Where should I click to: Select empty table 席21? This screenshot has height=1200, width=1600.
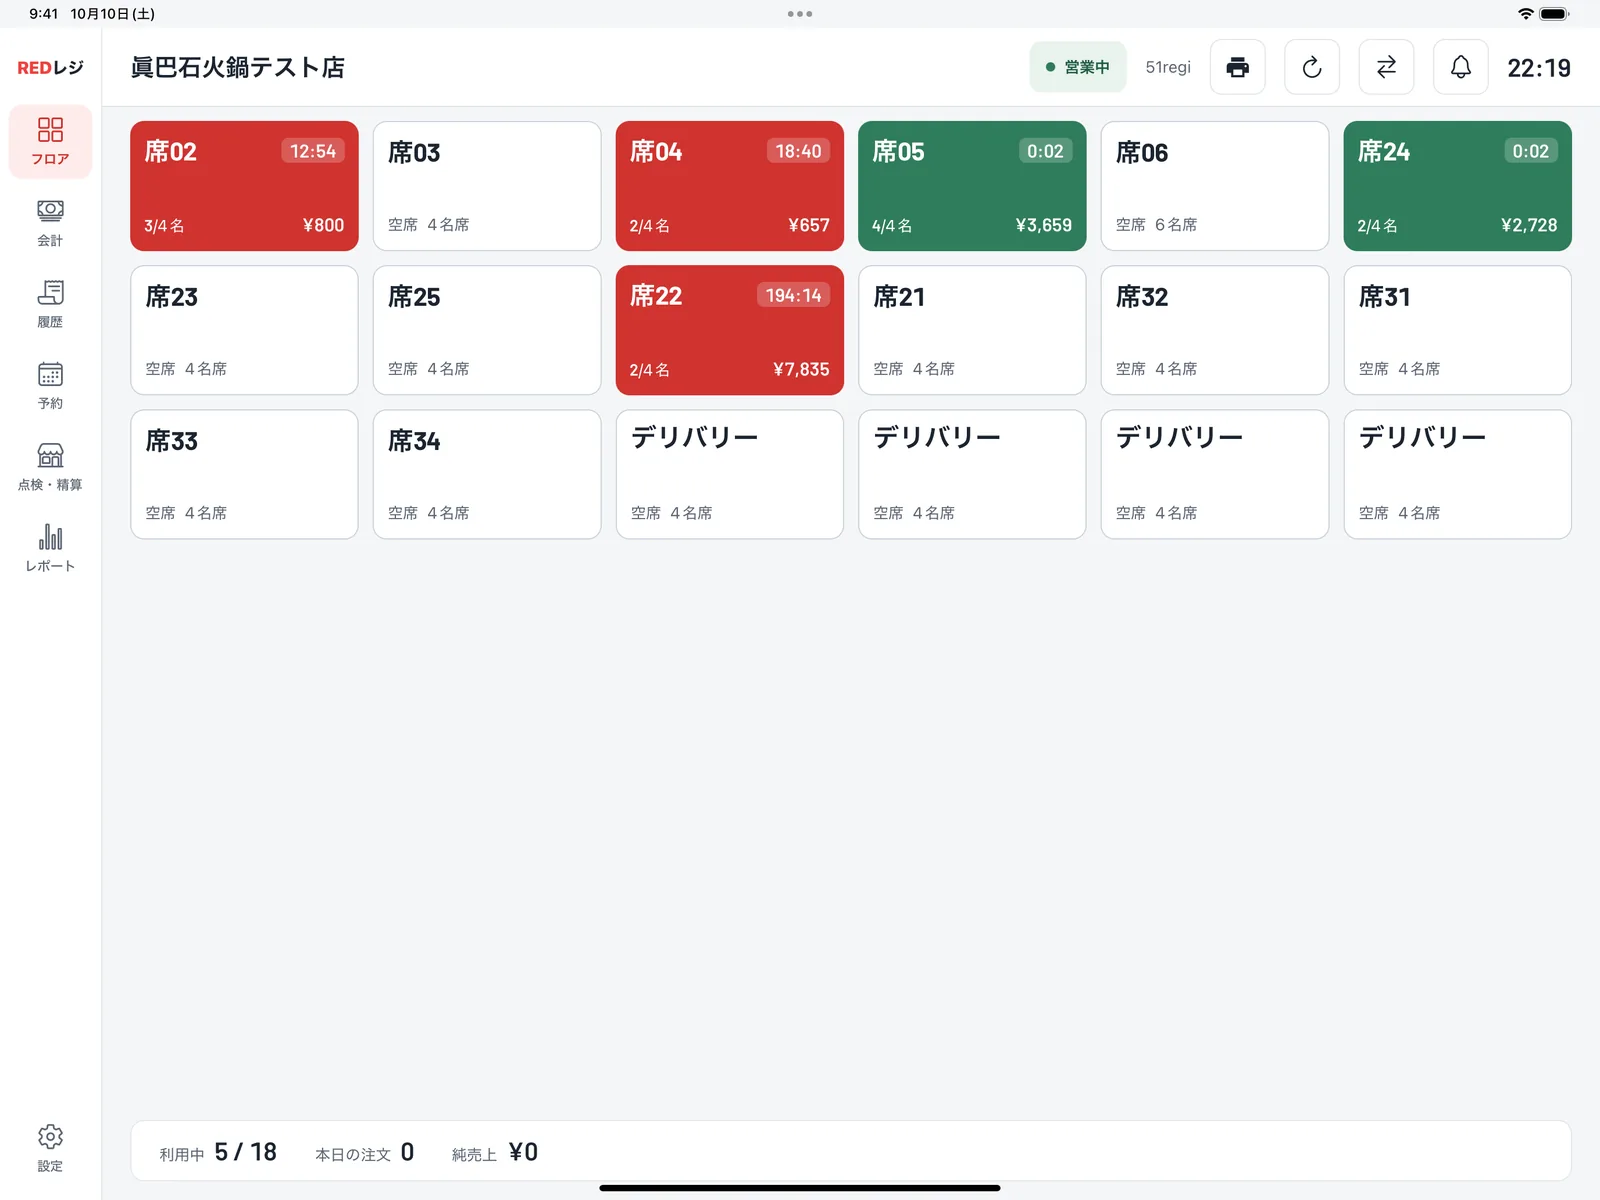[x=972, y=330]
